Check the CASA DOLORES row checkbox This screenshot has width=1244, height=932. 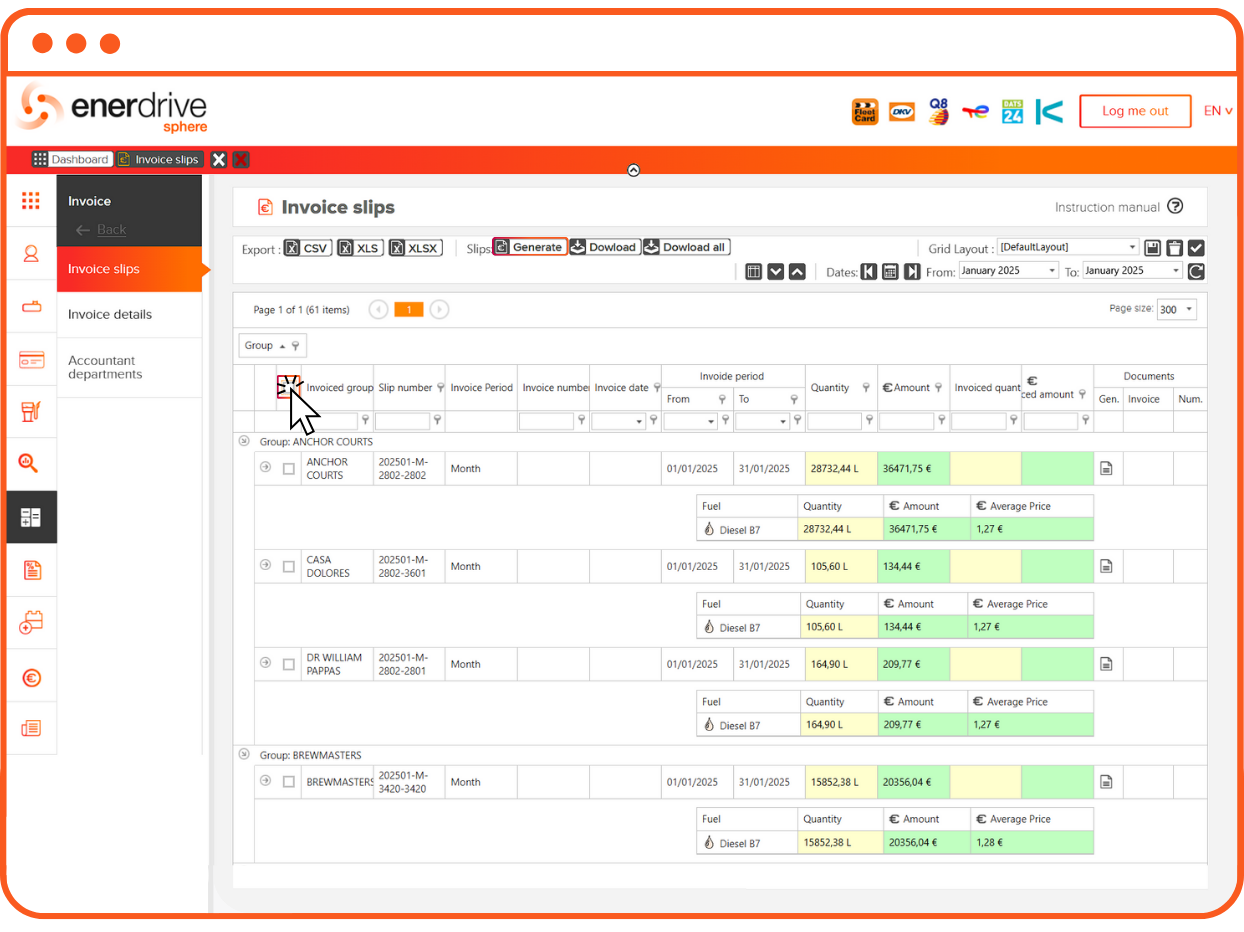point(289,566)
